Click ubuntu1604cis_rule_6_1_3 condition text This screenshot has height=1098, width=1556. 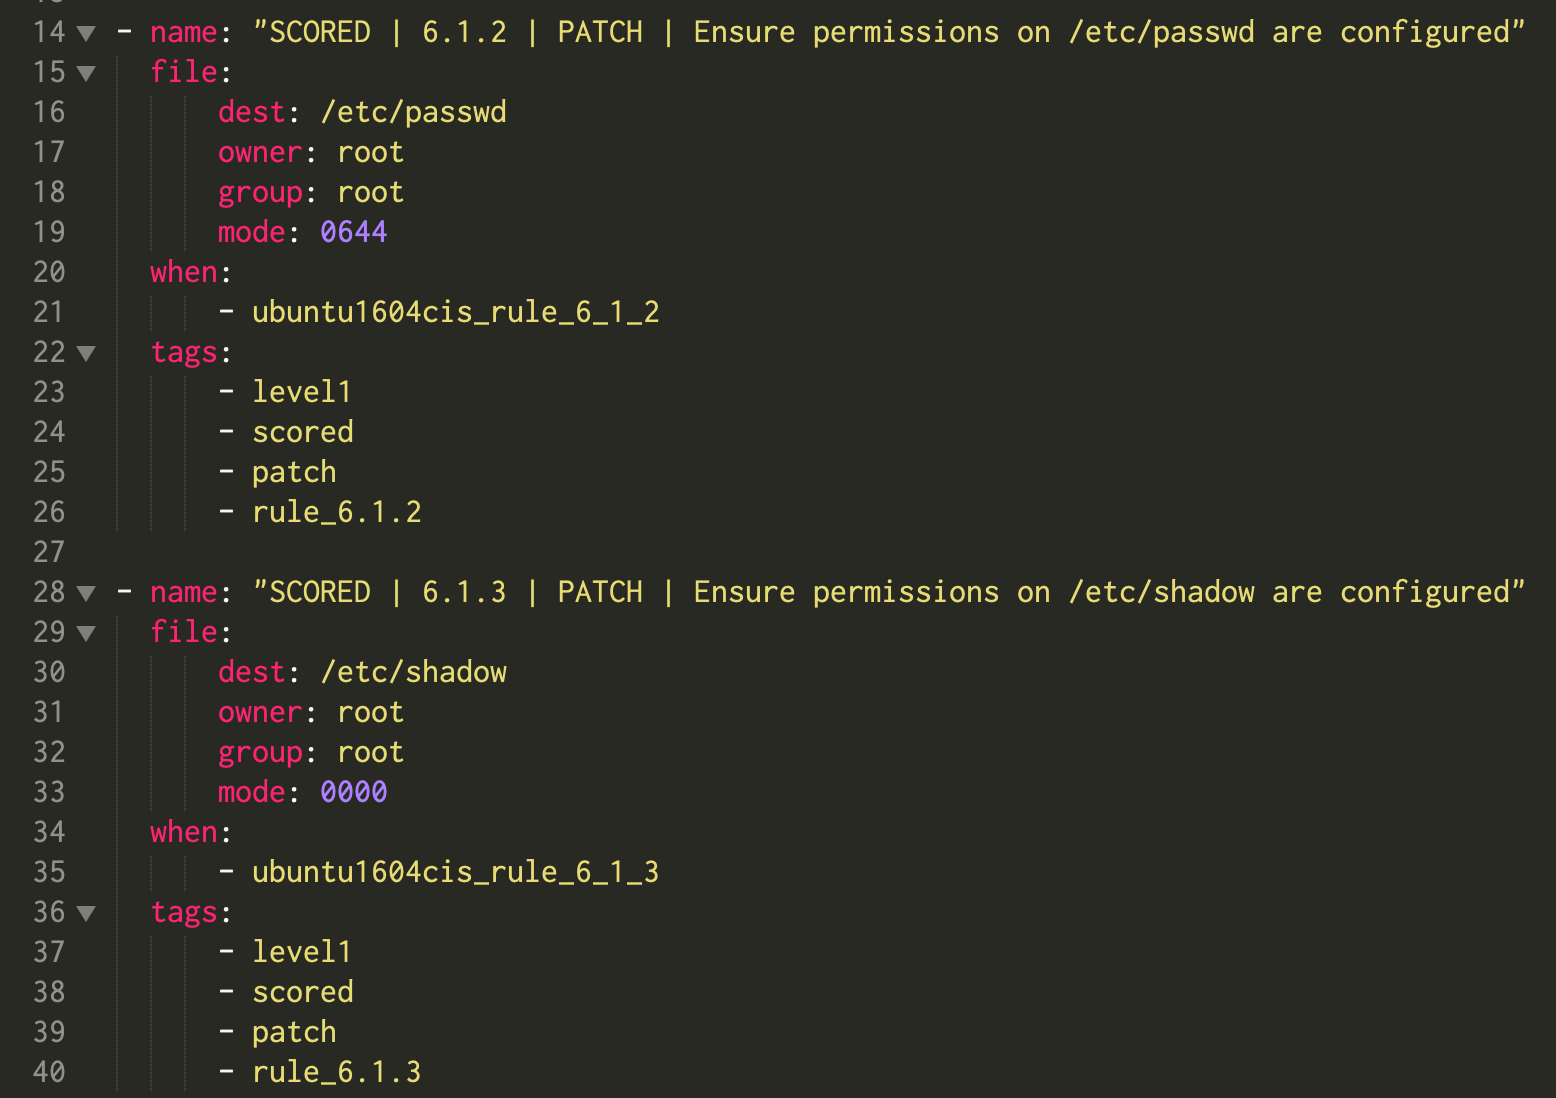point(455,873)
